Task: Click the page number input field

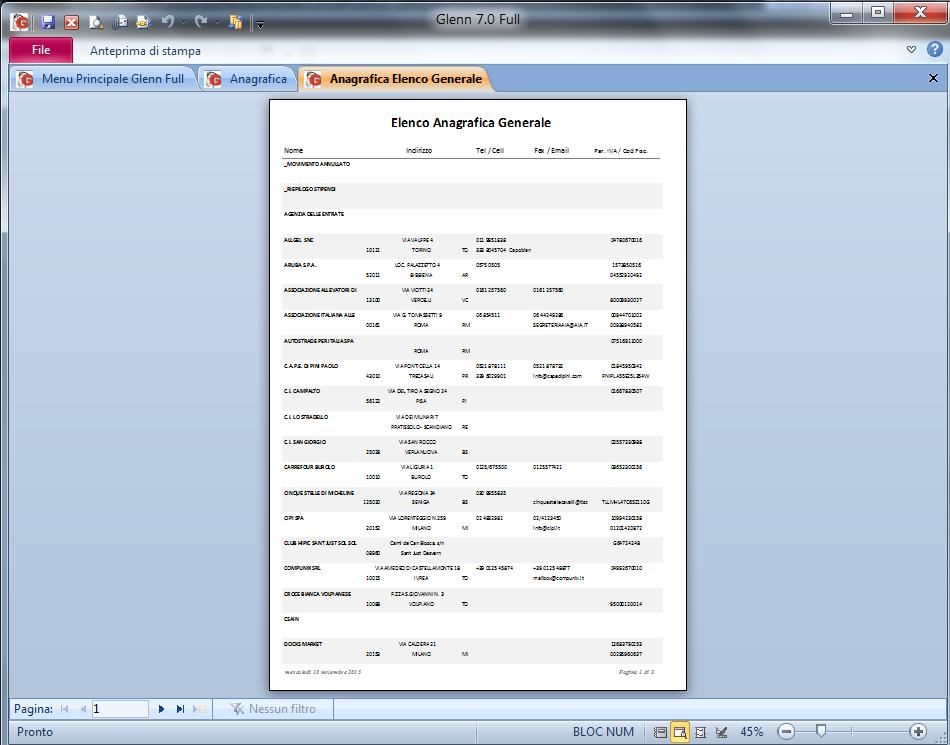Action: tap(120, 709)
